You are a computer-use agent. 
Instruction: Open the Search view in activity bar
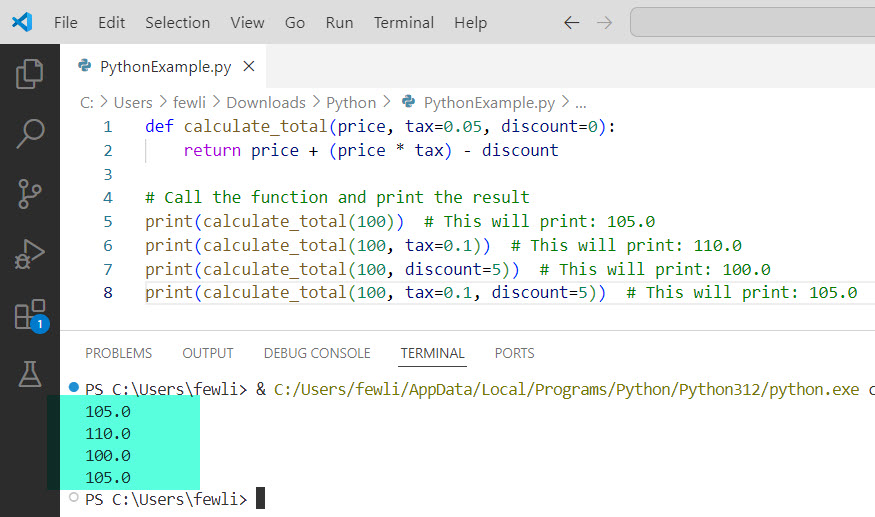30,134
